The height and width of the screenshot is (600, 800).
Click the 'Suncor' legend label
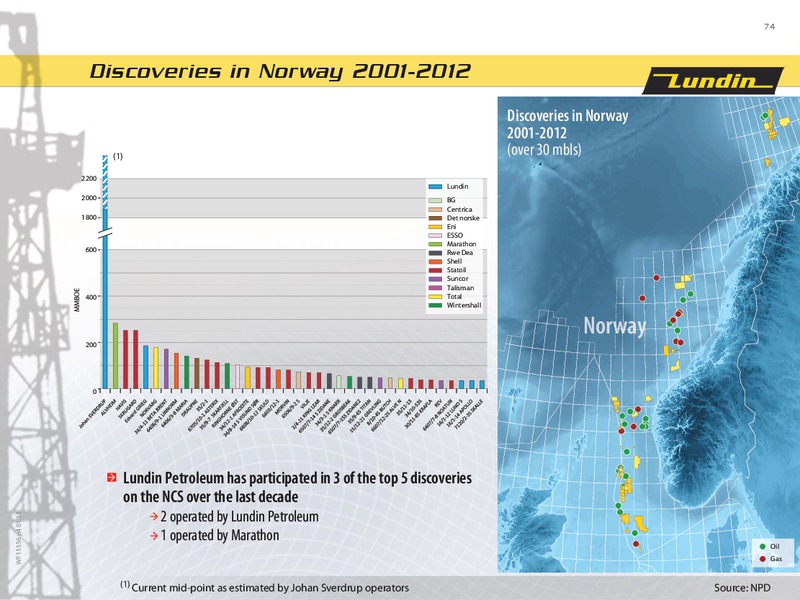(457, 279)
